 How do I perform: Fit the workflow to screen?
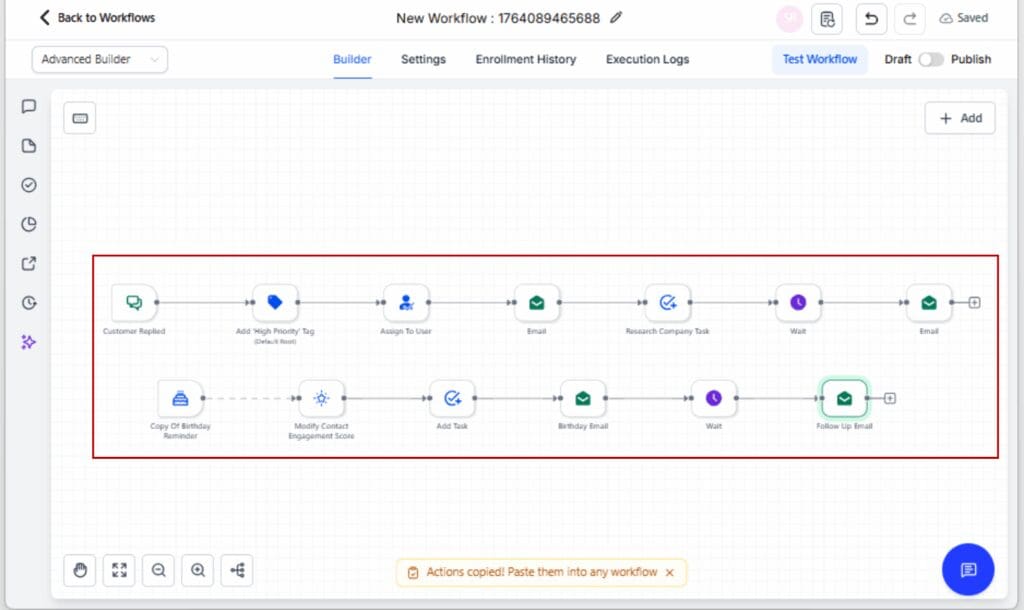coord(118,570)
